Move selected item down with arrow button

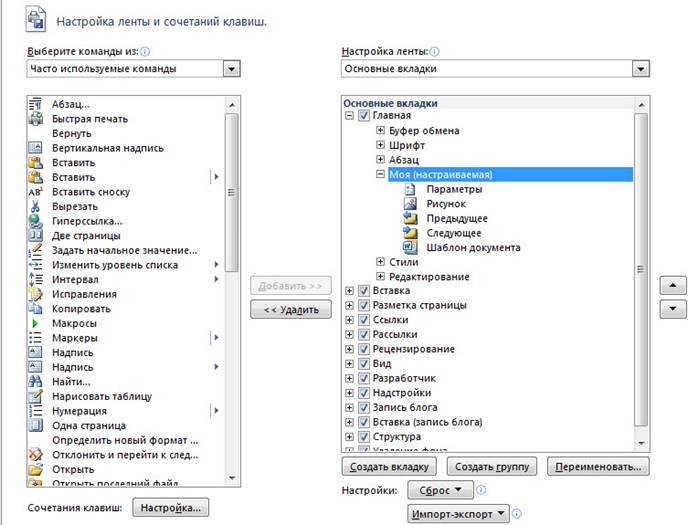point(673,309)
